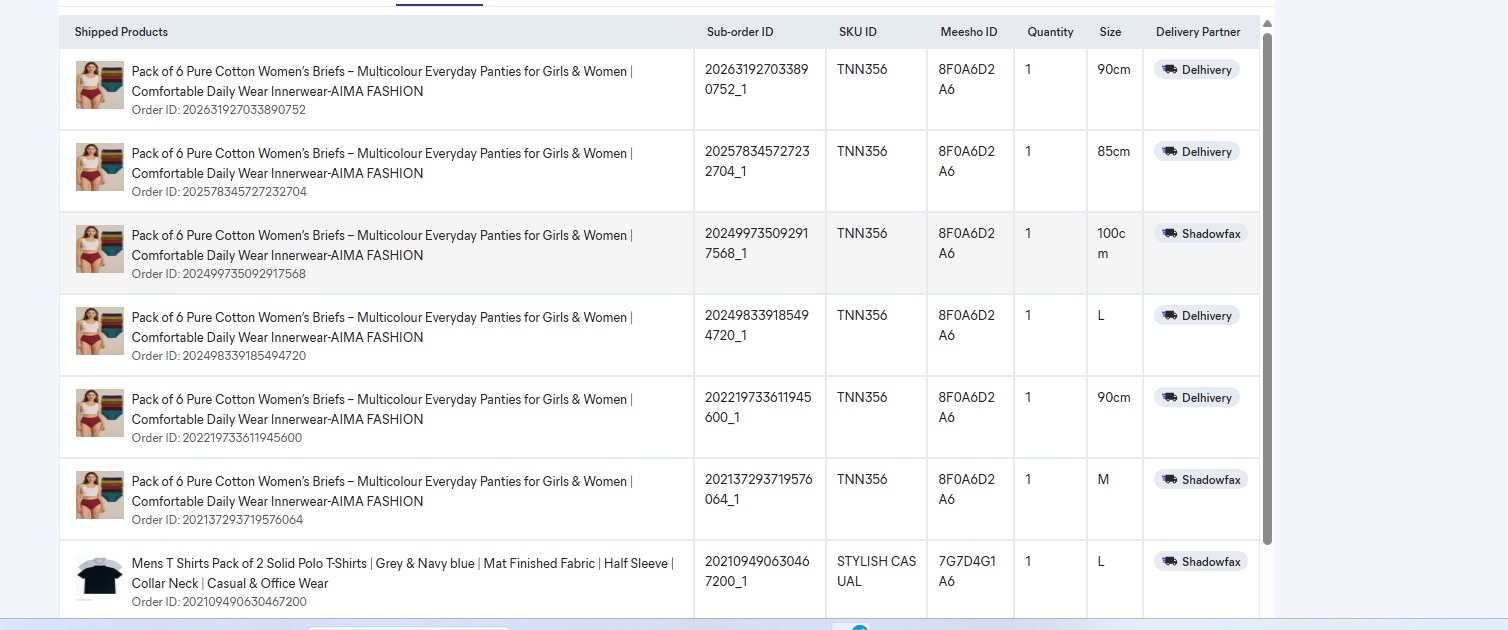Select the thumbnail for order 202137293719576064
Viewport: 1508px width, 630px height.
coord(99,495)
